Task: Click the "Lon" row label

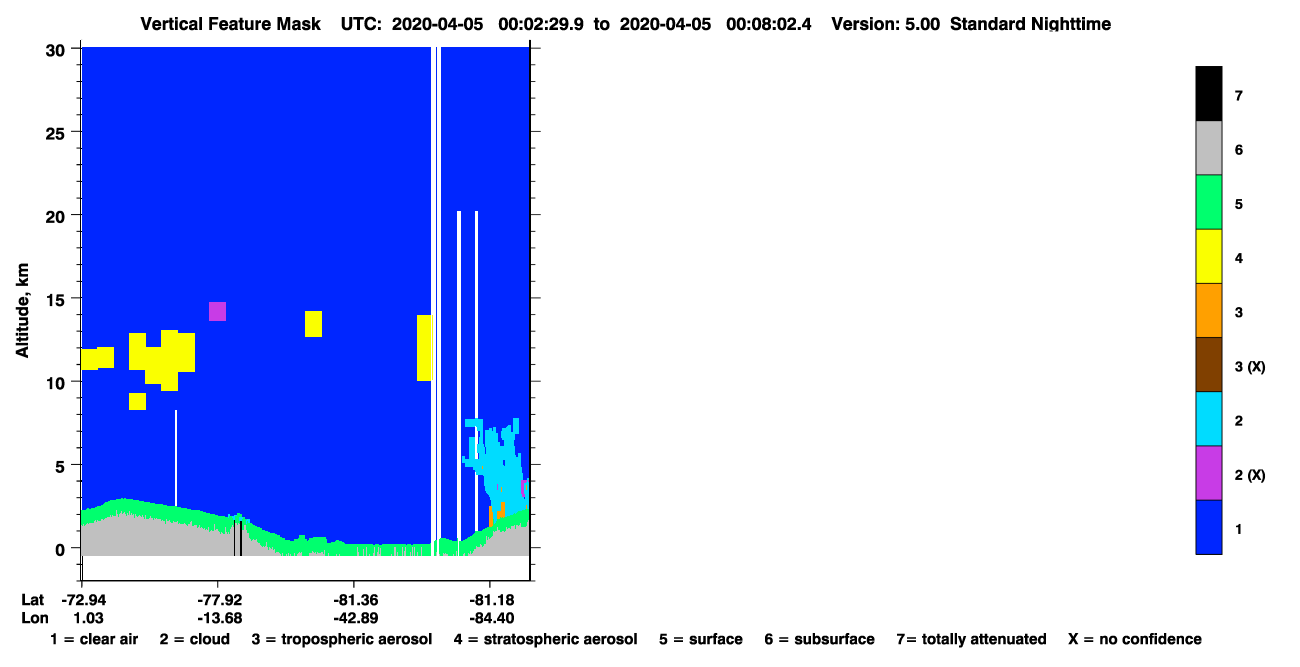Action: click(x=33, y=618)
